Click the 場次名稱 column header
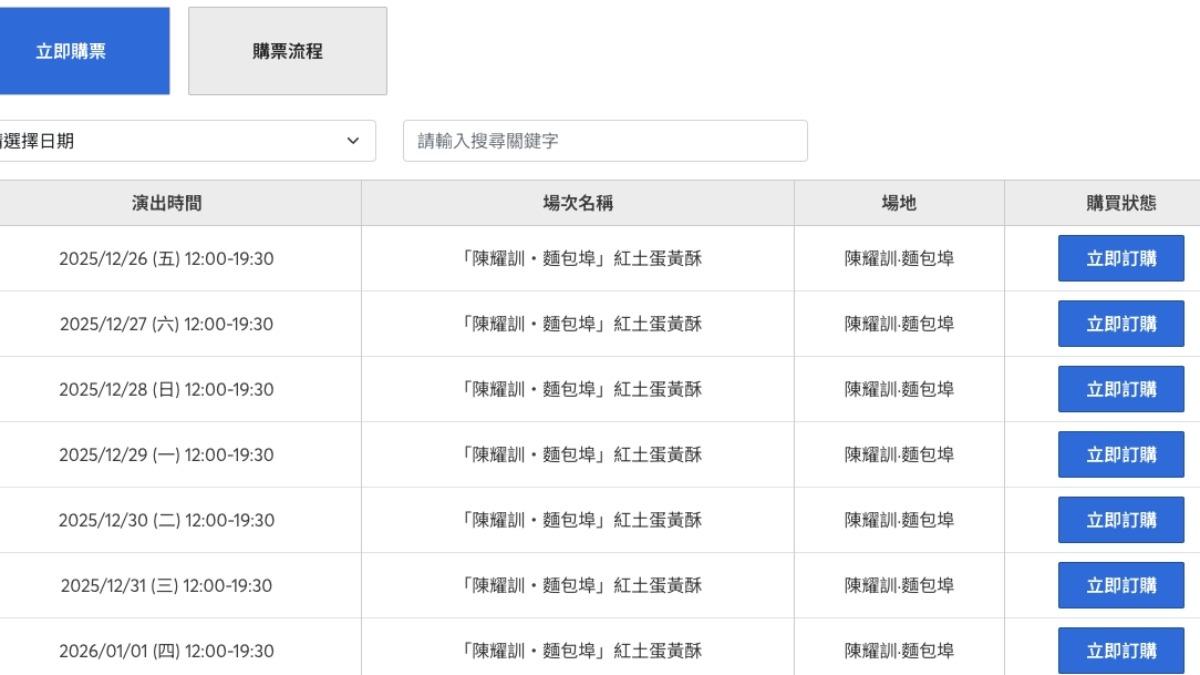This screenshot has width=1200, height=675. click(577, 203)
